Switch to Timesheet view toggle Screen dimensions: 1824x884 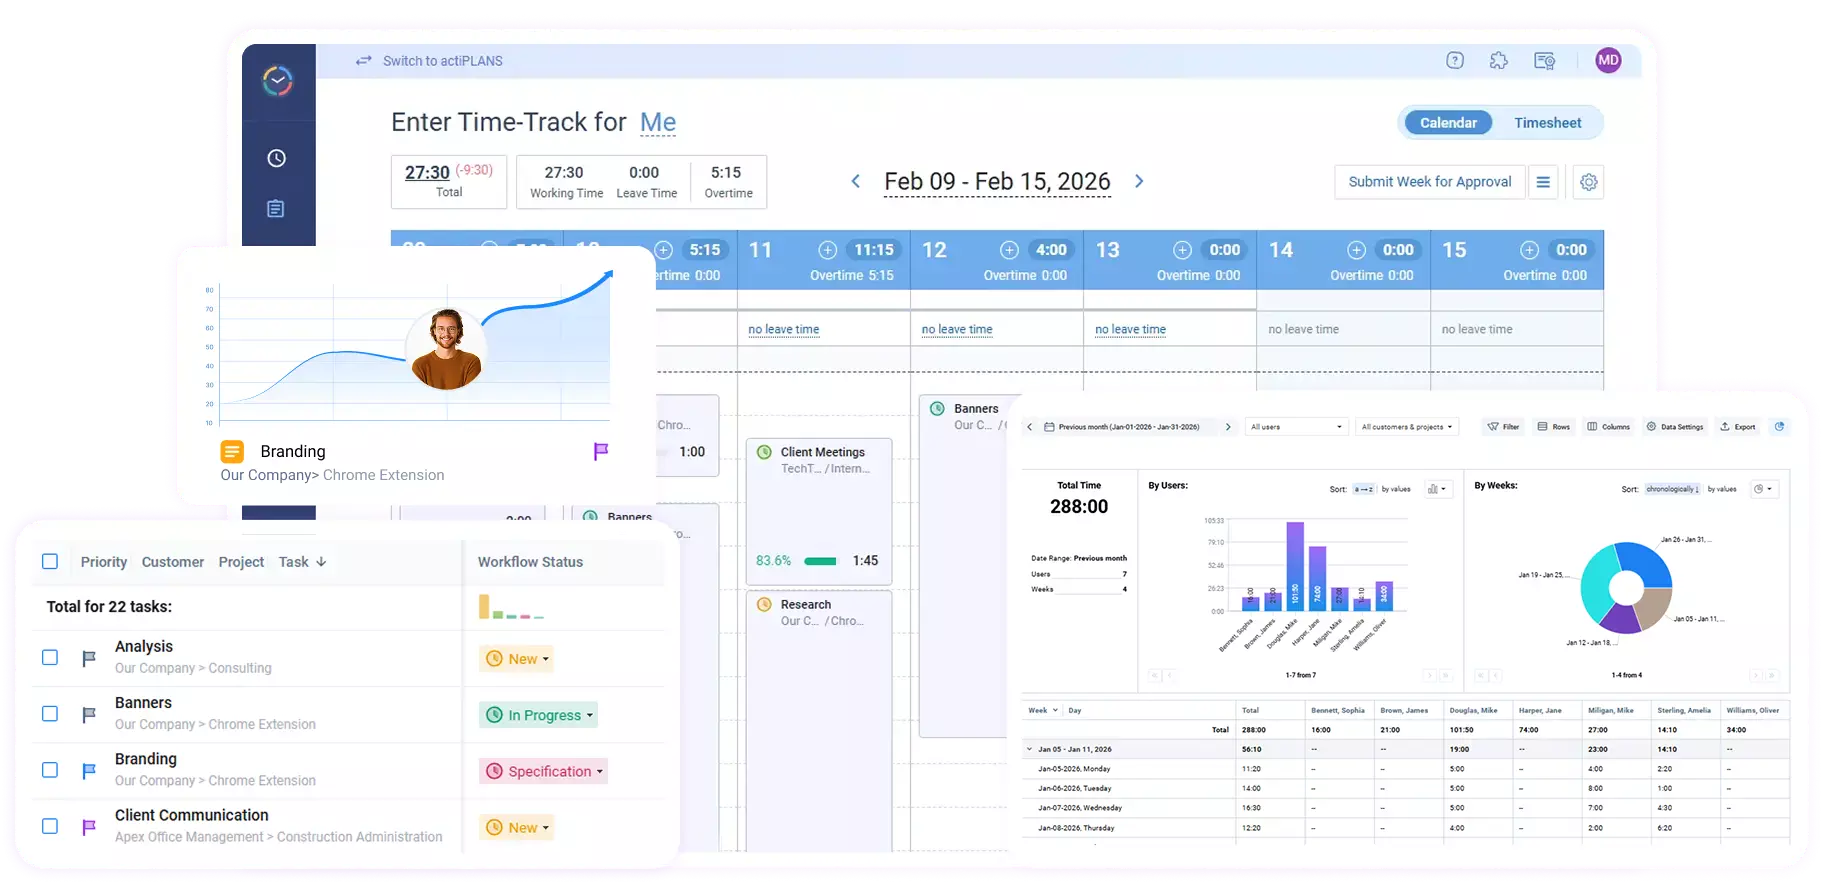tap(1547, 123)
